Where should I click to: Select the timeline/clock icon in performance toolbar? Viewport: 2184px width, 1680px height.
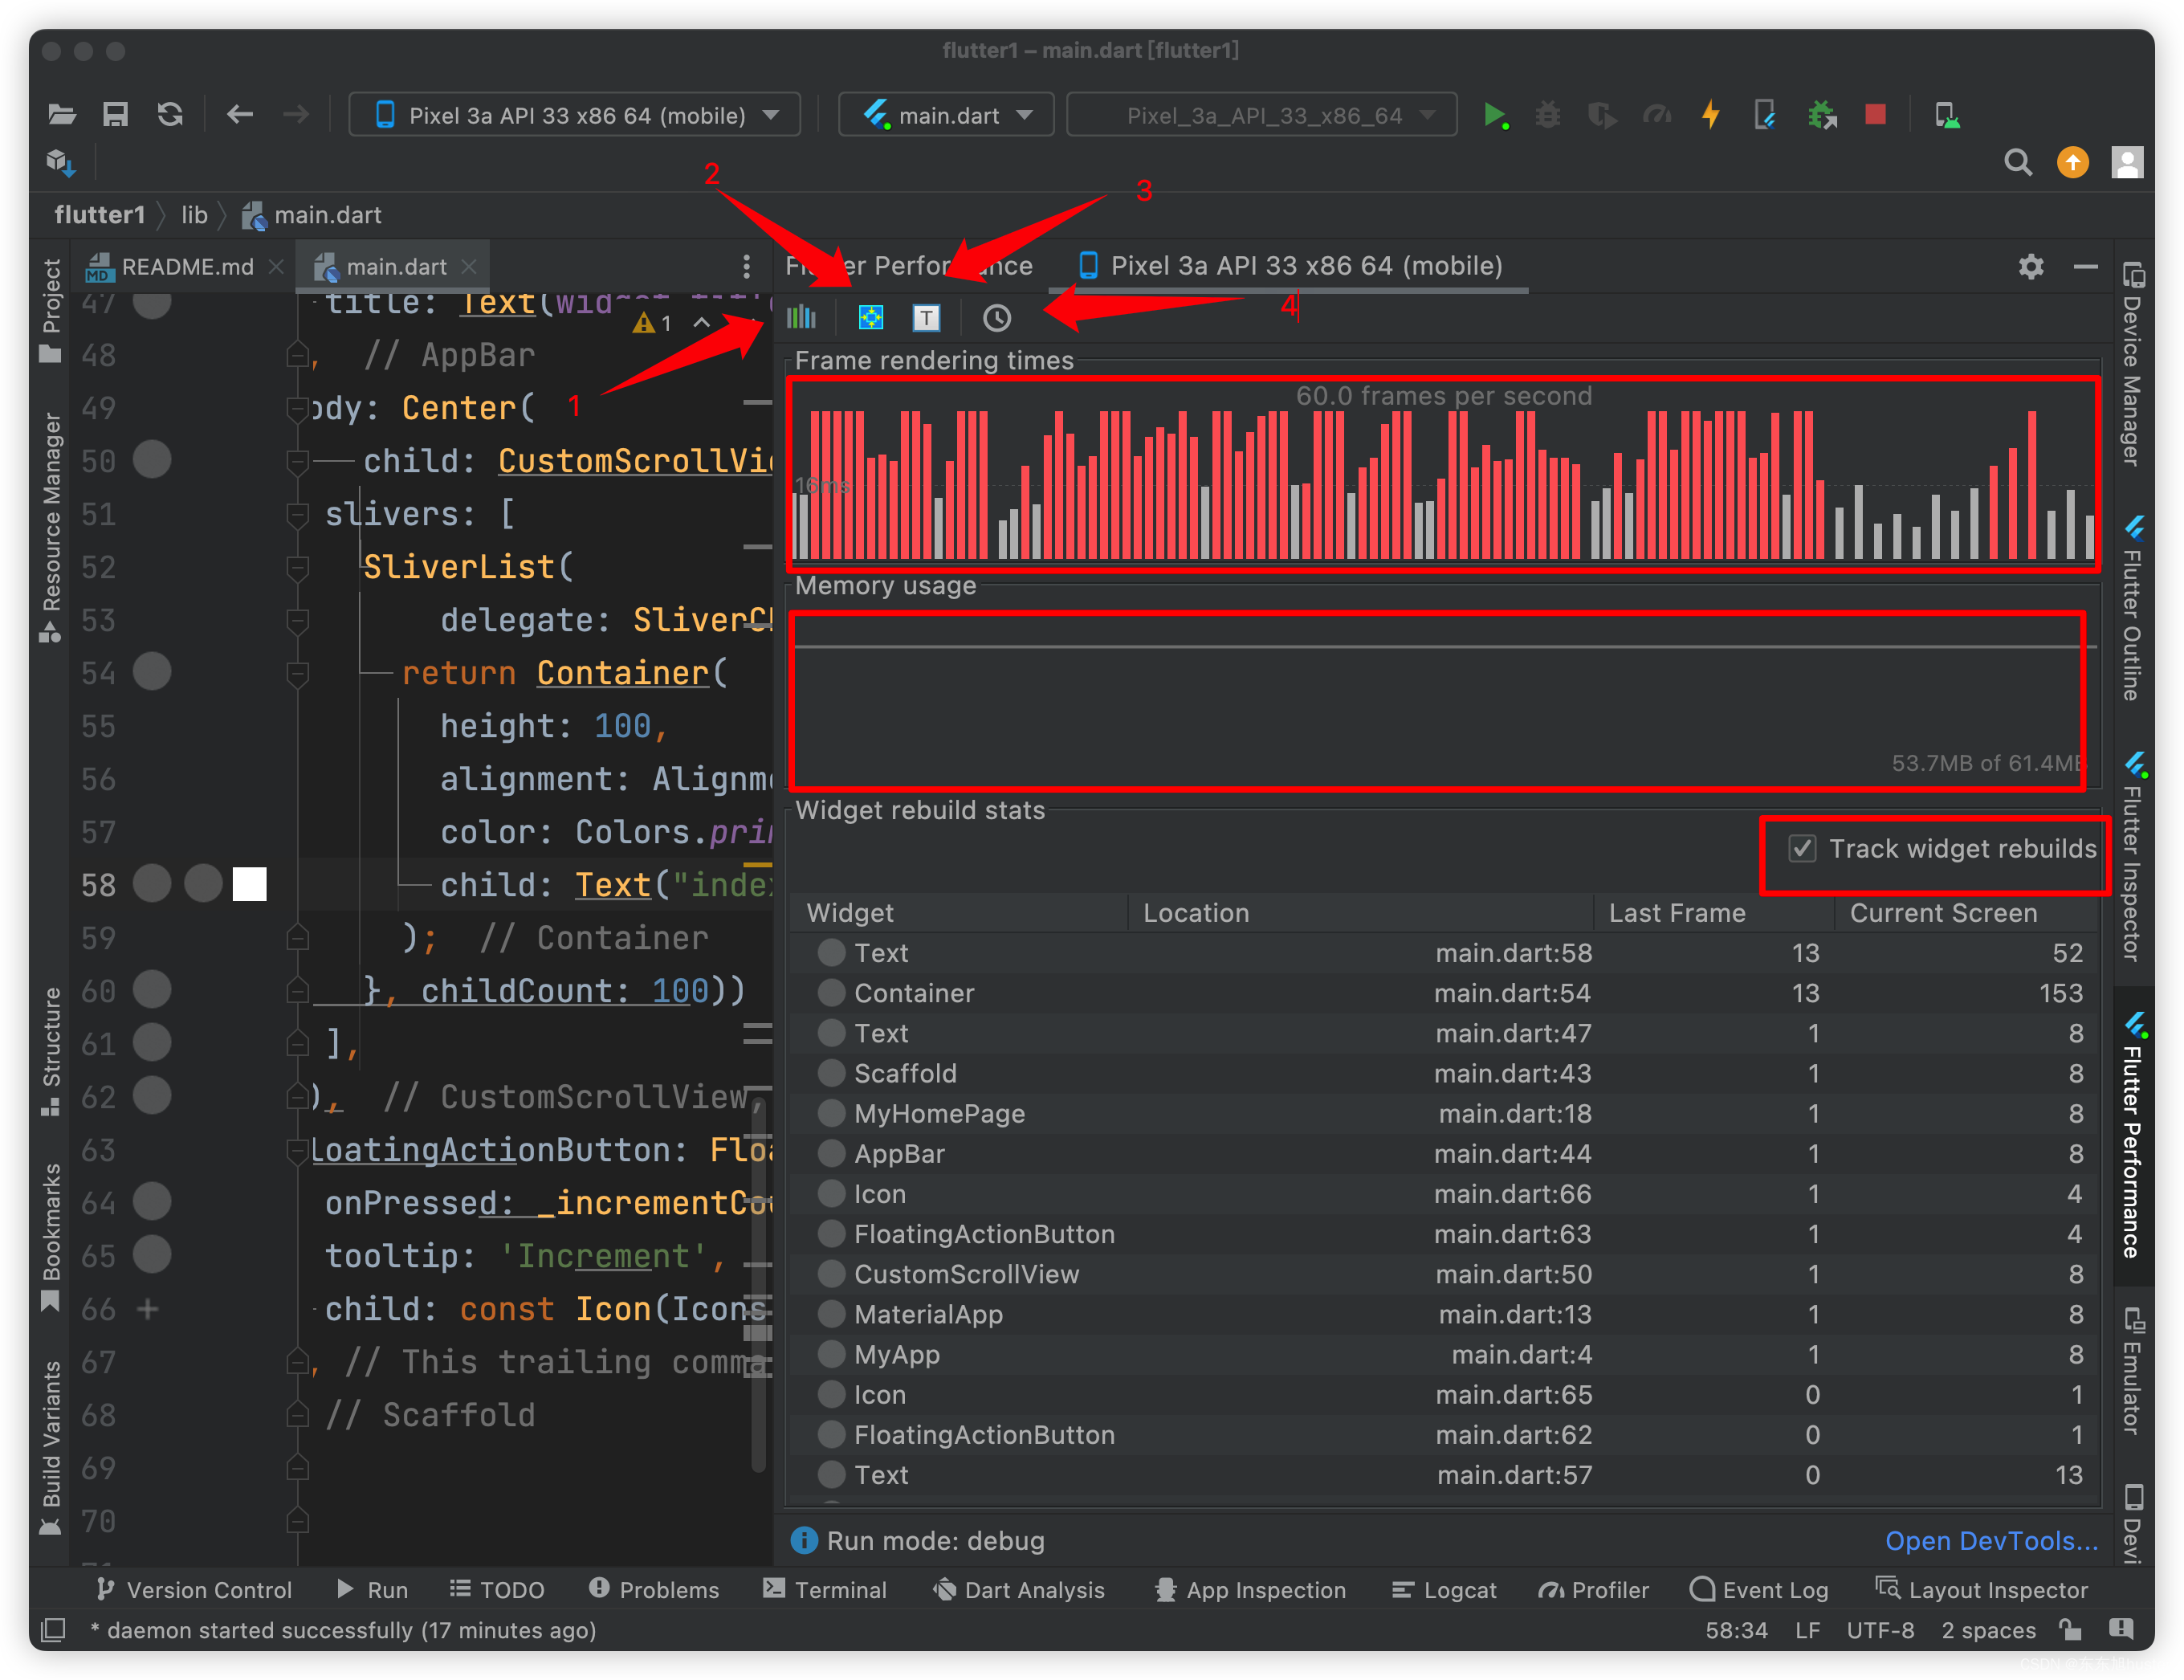(x=990, y=316)
